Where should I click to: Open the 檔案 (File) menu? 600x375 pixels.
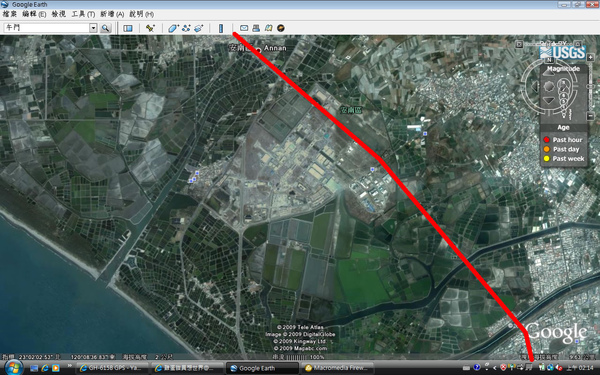point(10,14)
